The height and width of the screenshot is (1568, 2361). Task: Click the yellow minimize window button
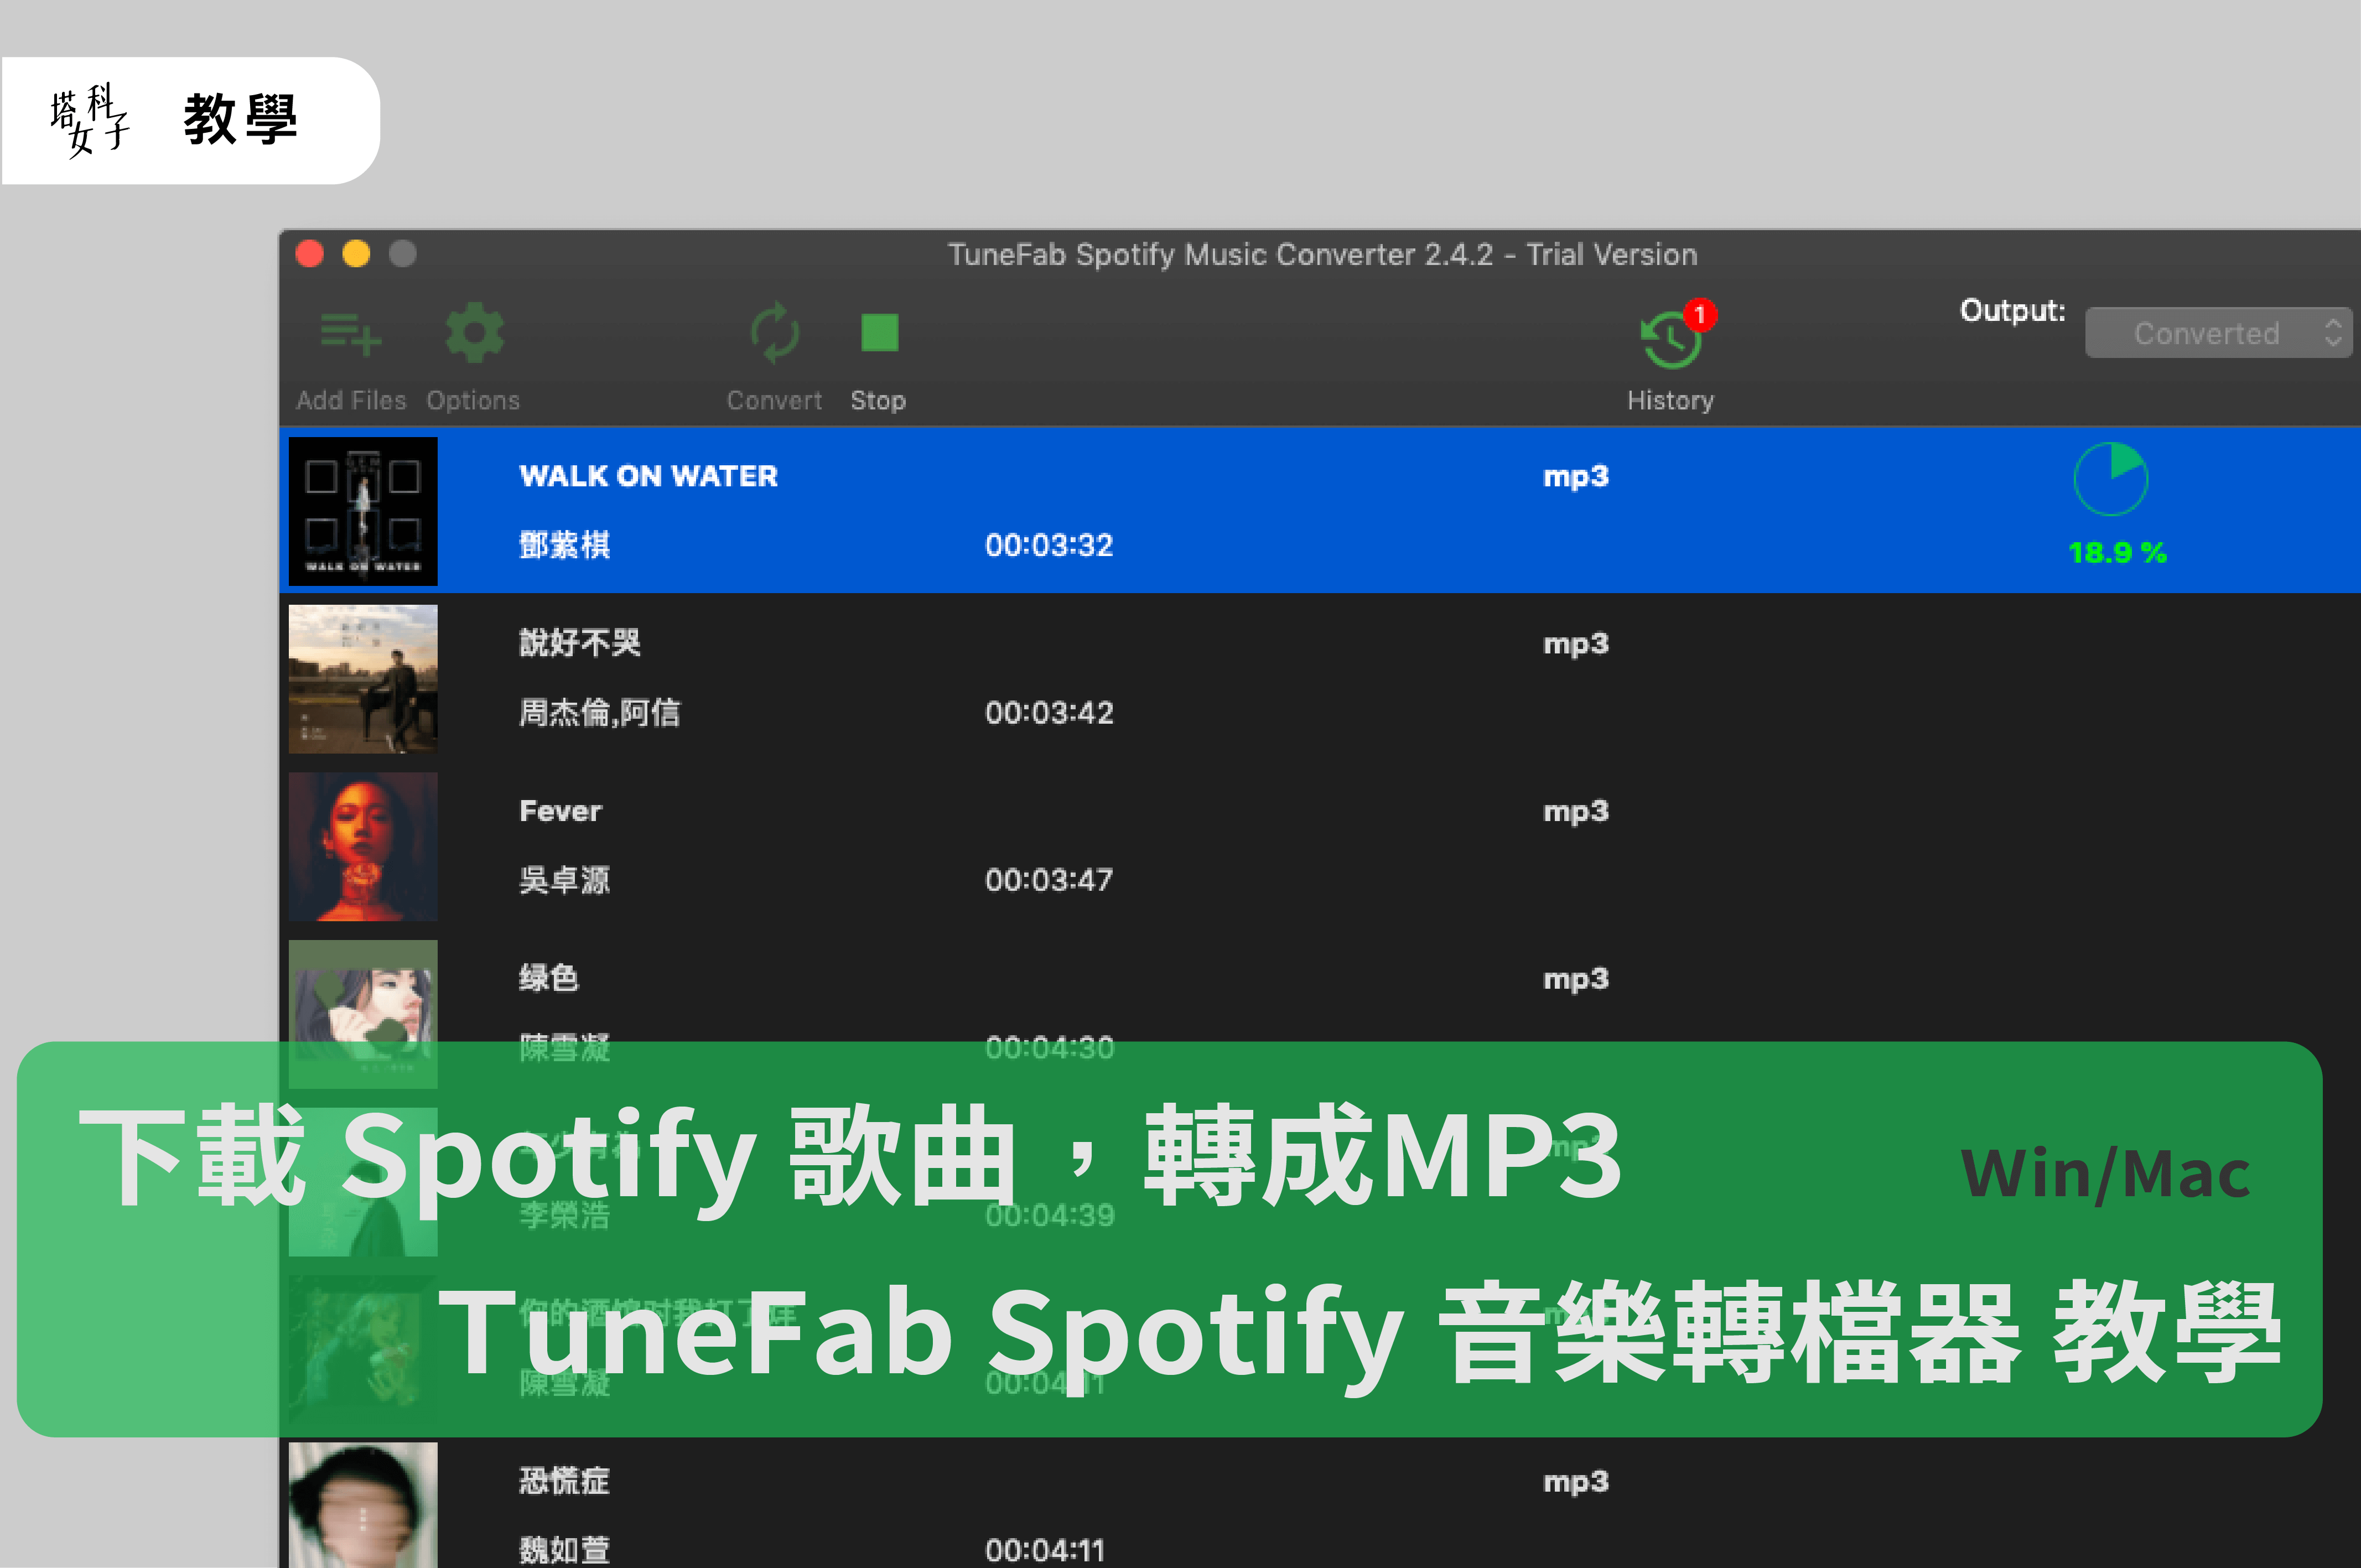coord(356,254)
